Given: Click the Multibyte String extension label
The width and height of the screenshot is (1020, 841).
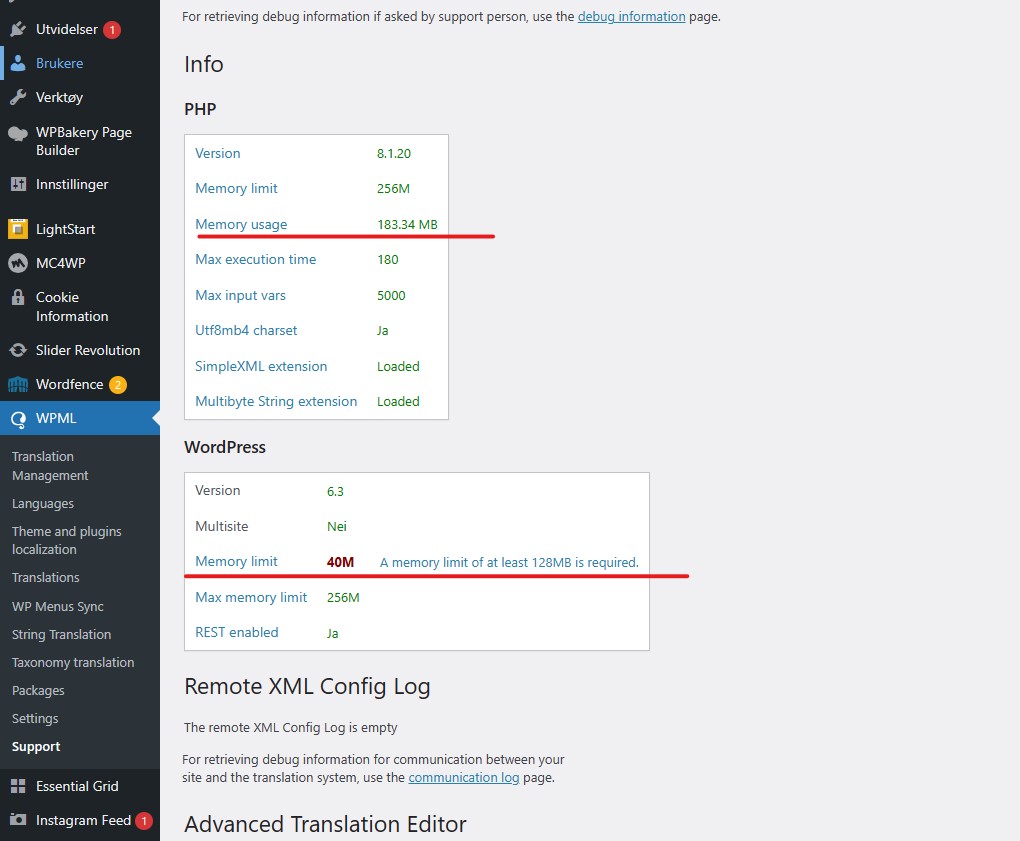Looking at the screenshot, I should click(x=276, y=401).
